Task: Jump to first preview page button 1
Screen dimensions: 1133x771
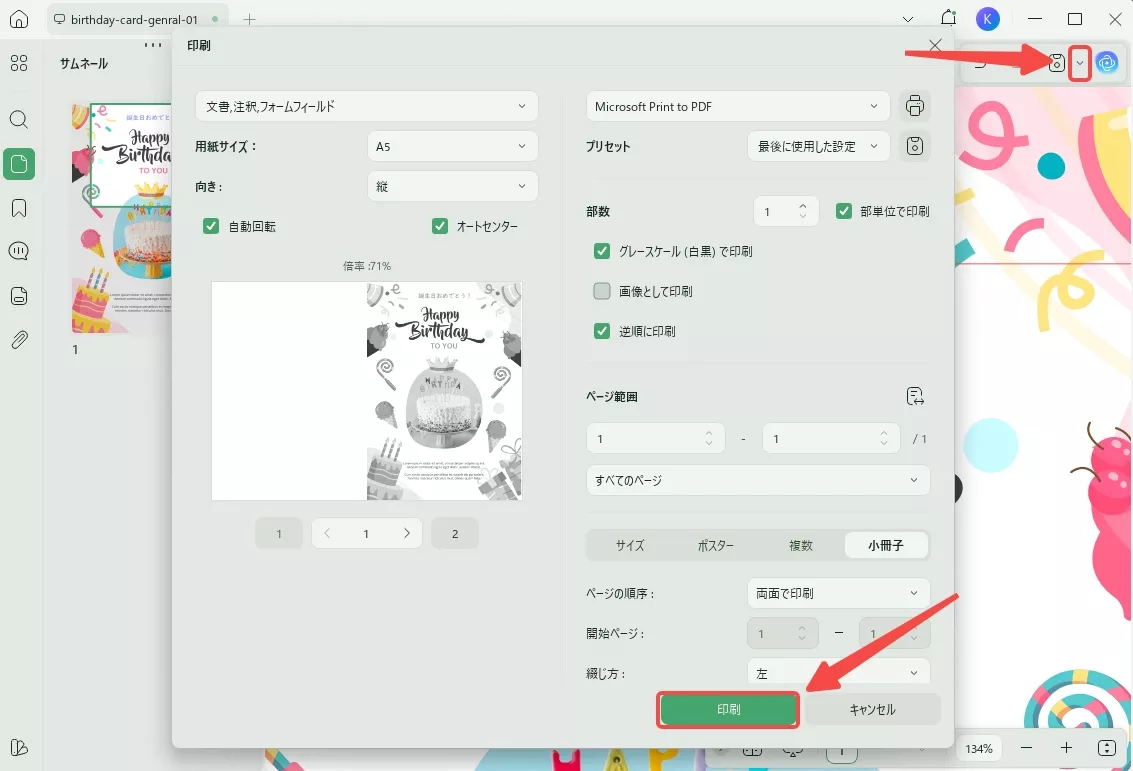Action: tap(279, 533)
